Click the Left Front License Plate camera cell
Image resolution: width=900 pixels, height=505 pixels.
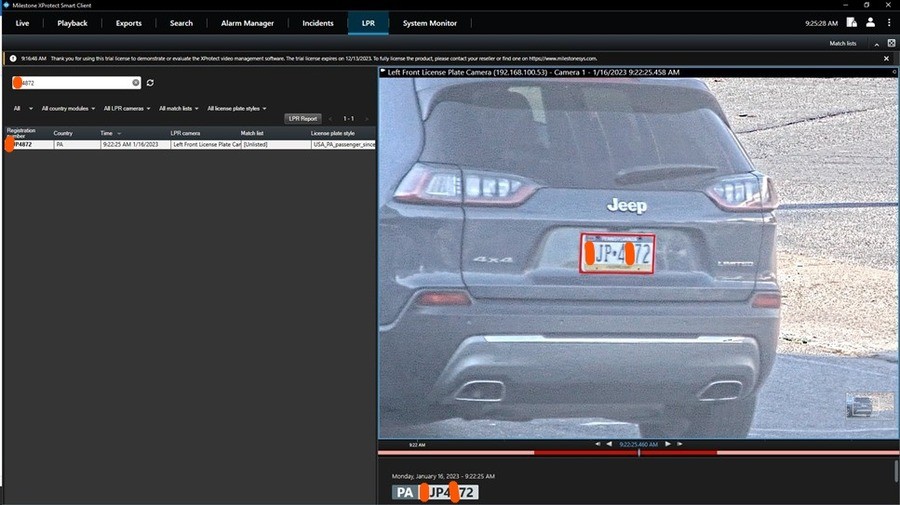tap(207, 145)
